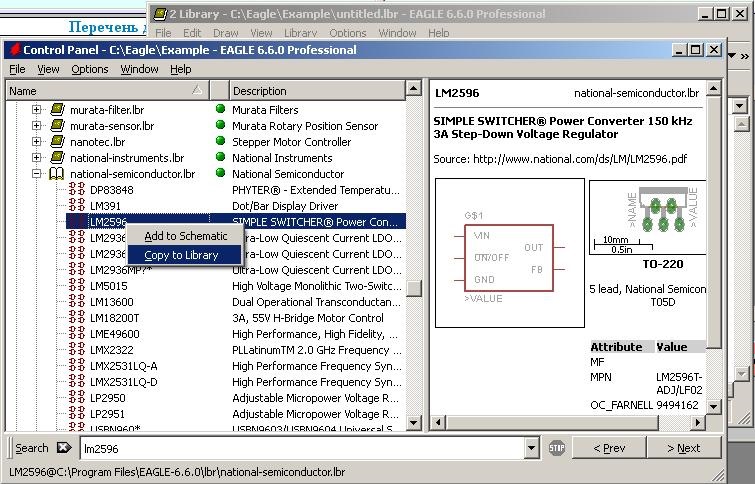Click the preview pane horizontal scrollbar thumb
Viewport: 755px width, 484px height.
pyautogui.click(x=551, y=422)
